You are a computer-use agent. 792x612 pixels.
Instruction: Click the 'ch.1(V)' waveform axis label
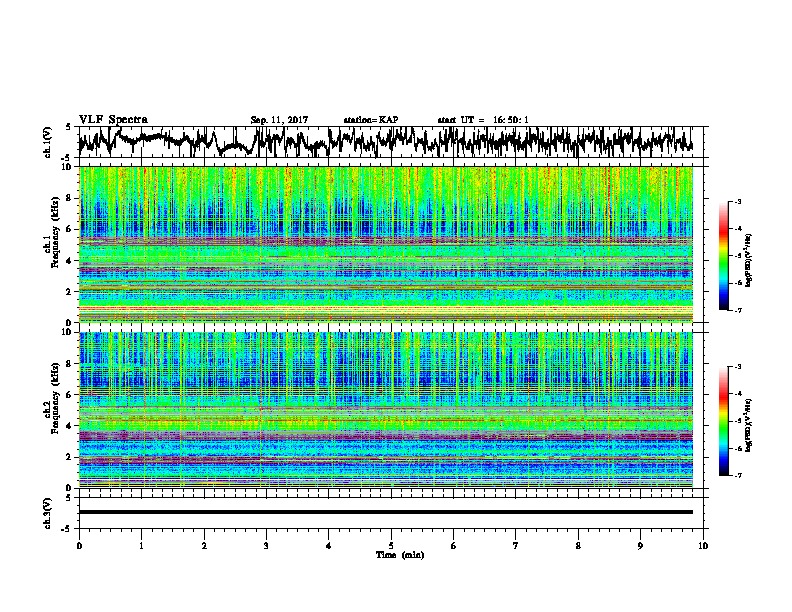pyautogui.click(x=48, y=142)
